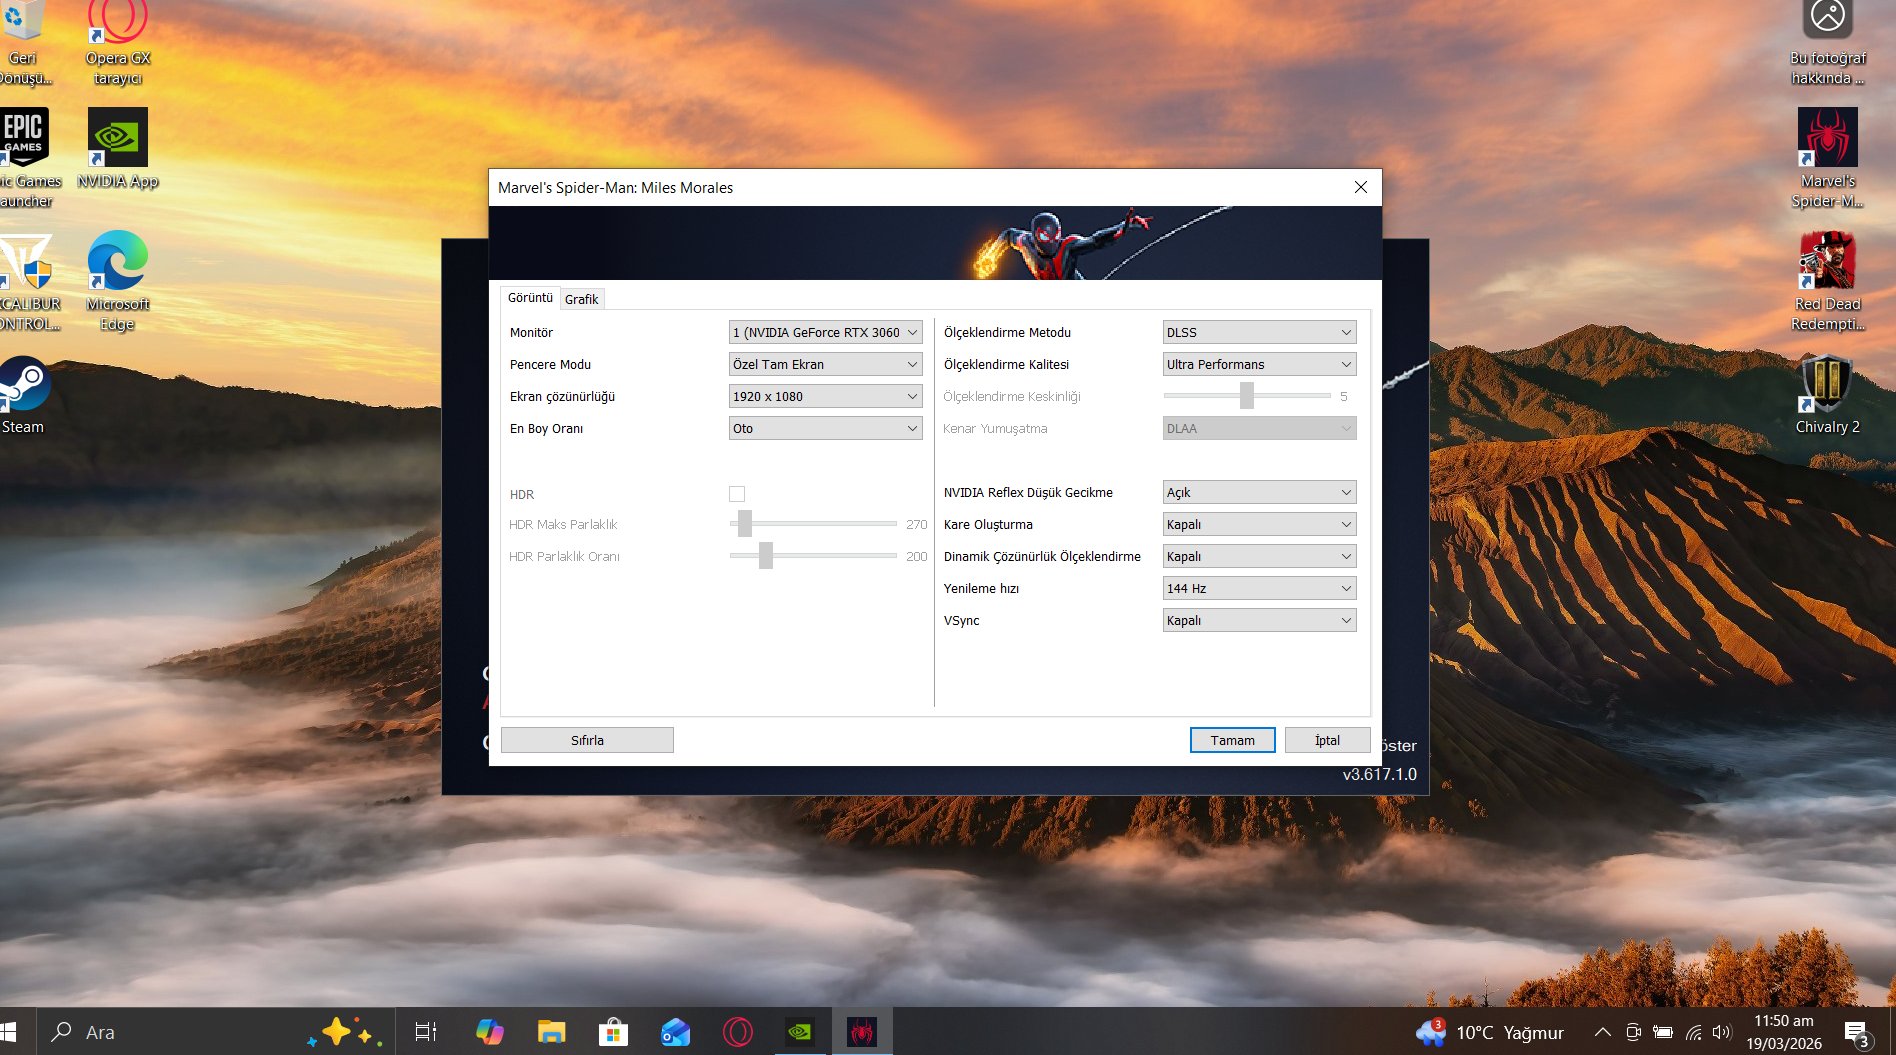1896x1055 pixels.
Task: Open Task View on the taskbar
Action: 426,1032
